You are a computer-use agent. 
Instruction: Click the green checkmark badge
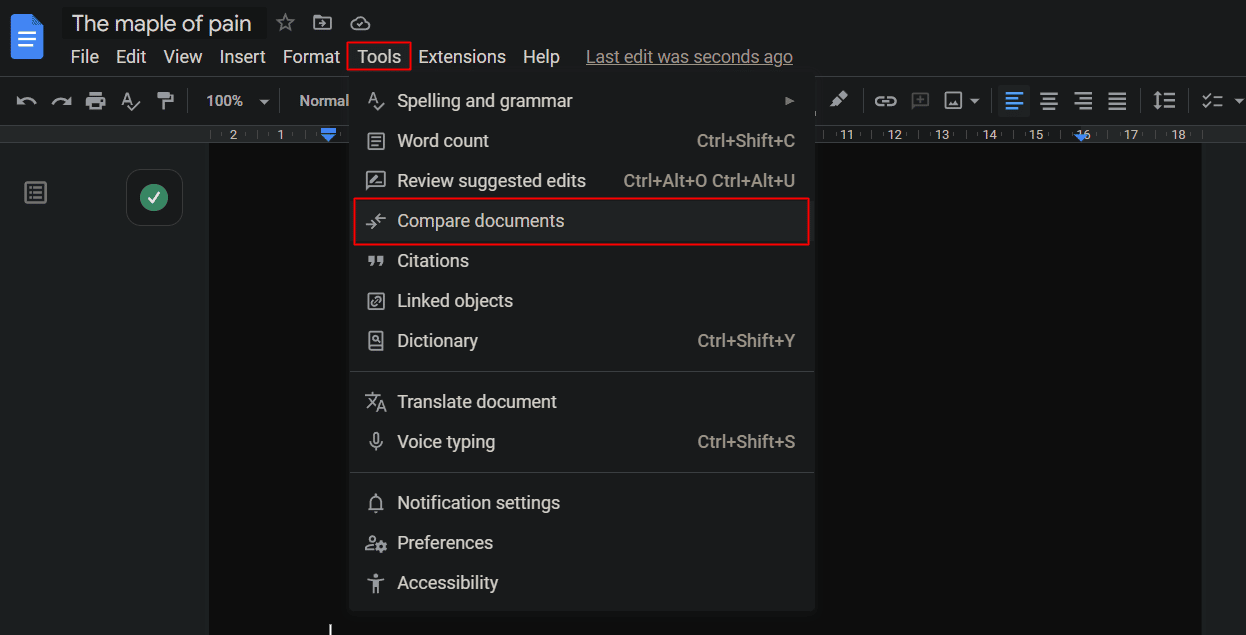click(x=154, y=197)
